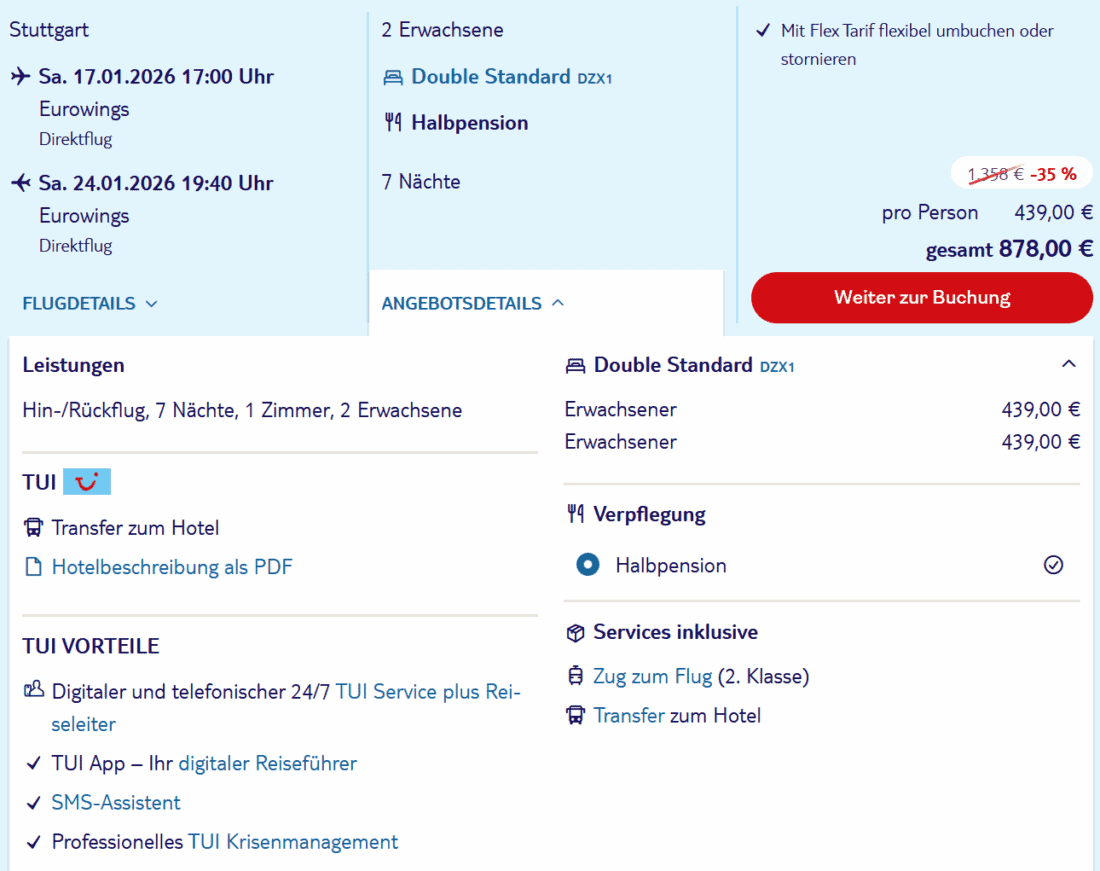The height and width of the screenshot is (871, 1100).
Task: Click the train icon beside Zug zum Flug
Action: (575, 677)
